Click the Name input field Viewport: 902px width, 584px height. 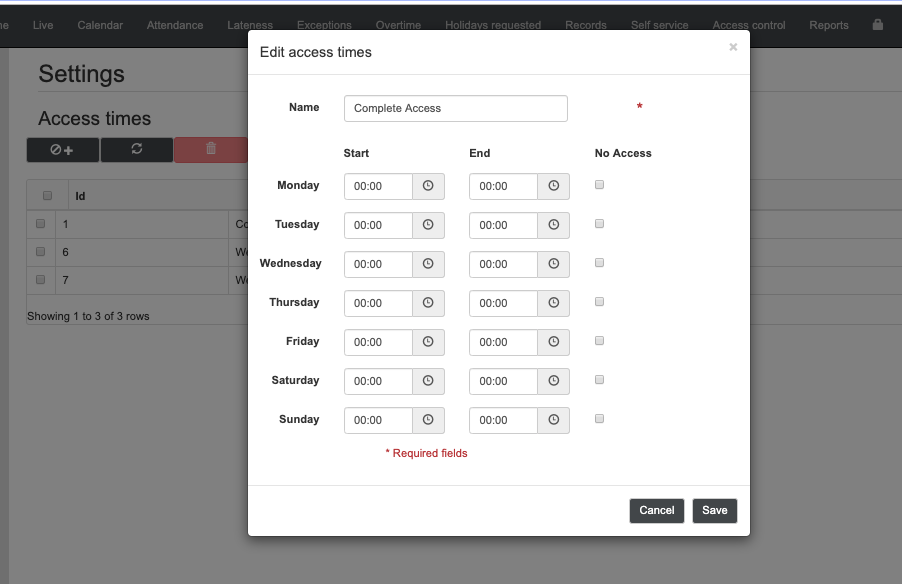pyautogui.click(x=455, y=108)
